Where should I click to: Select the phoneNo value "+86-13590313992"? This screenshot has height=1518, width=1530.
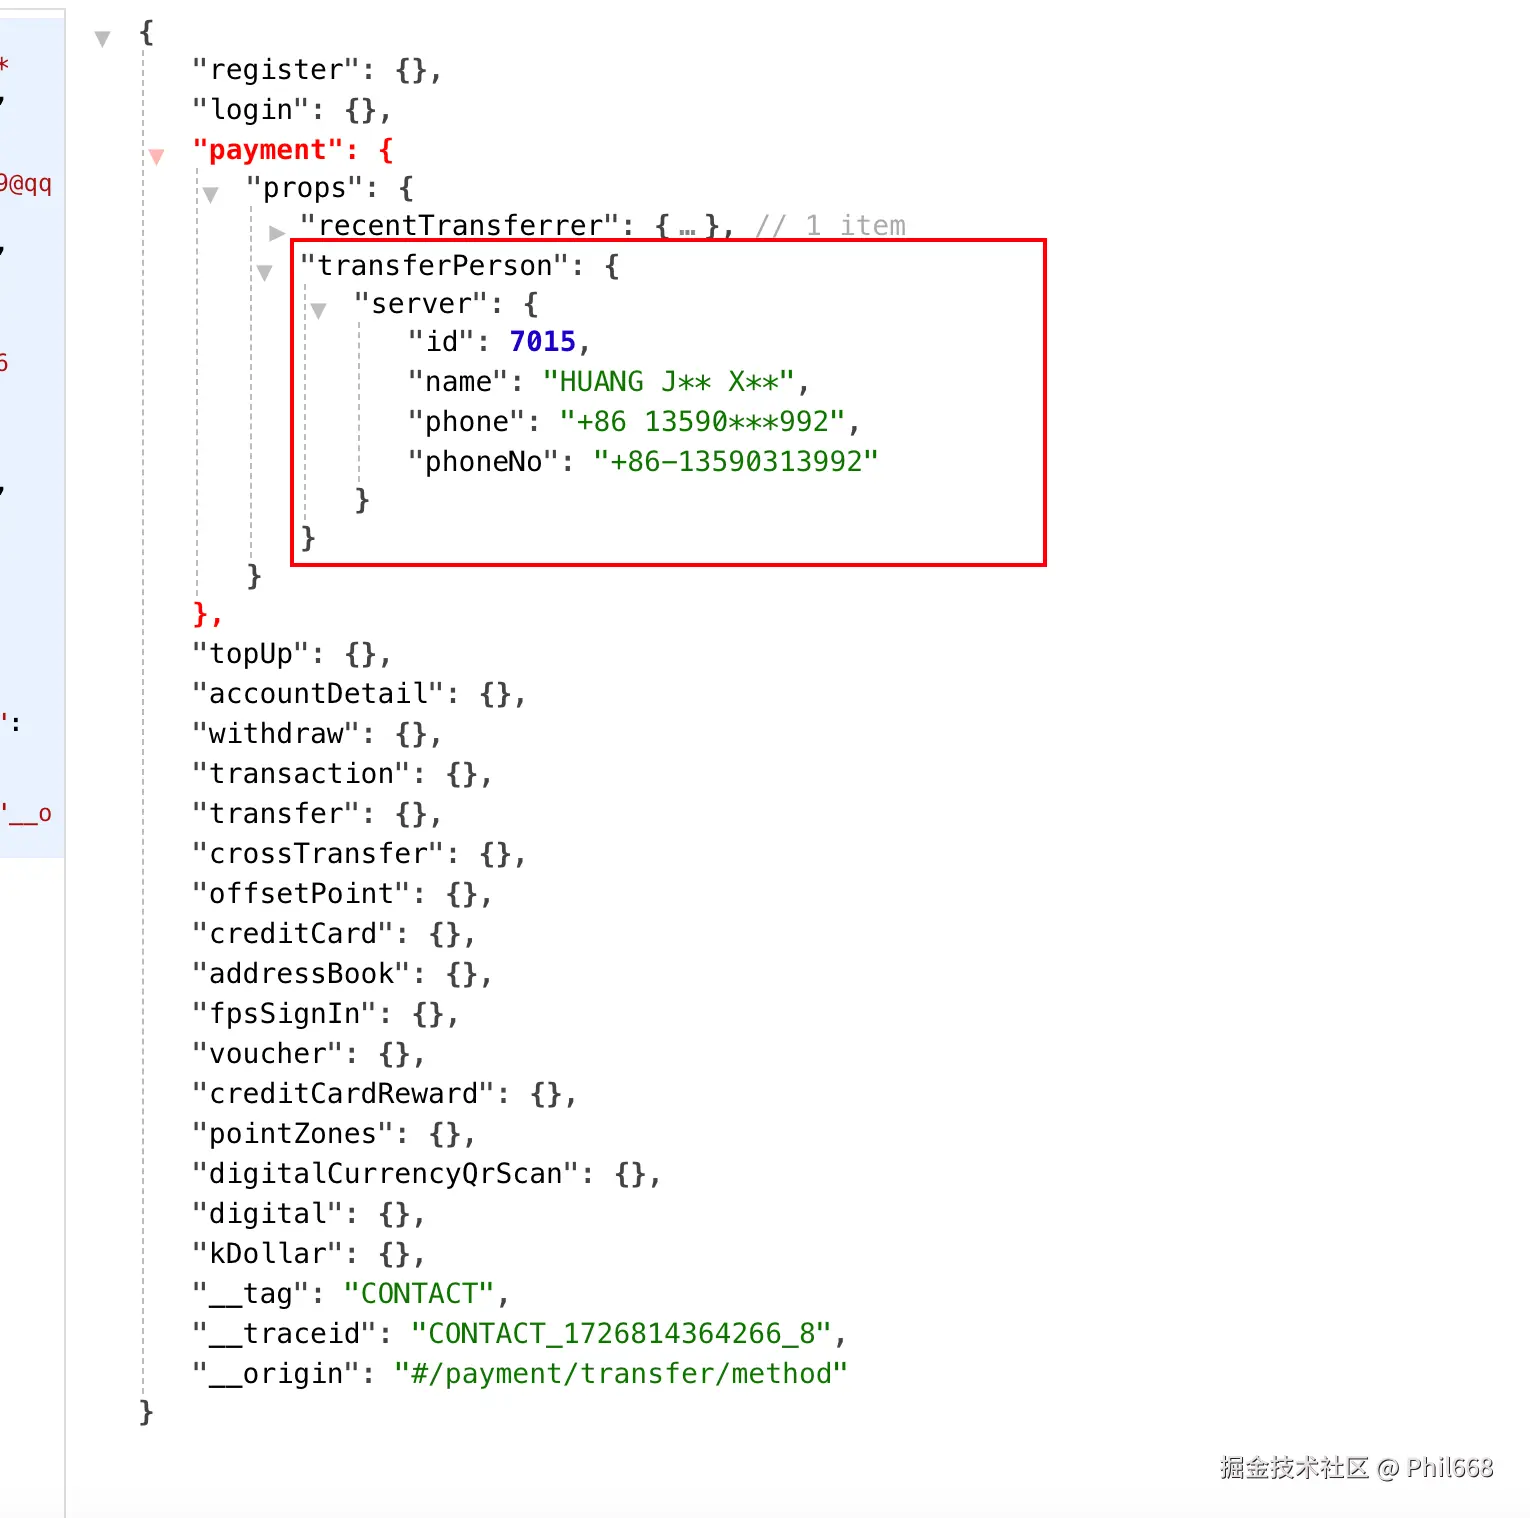(x=736, y=462)
